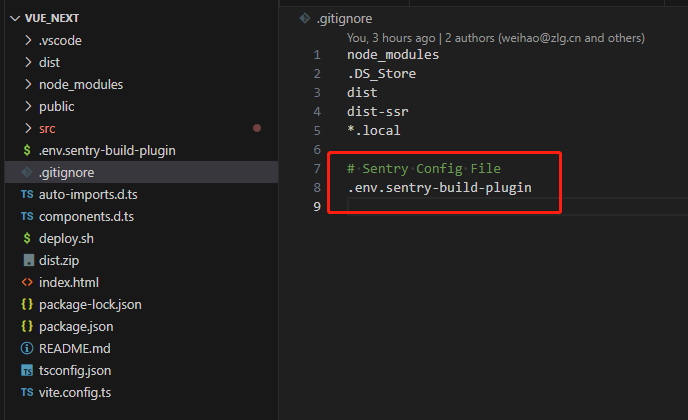Click the dollar icon beside .env.sentry-build-plugin
Screen dimensions: 688x420
(x=27, y=150)
